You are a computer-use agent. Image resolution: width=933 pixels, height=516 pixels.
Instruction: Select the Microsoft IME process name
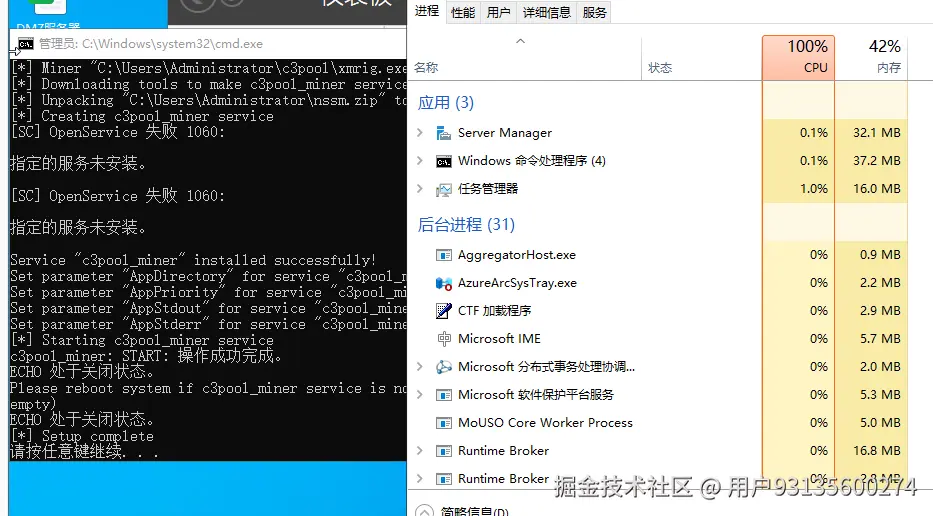point(499,339)
